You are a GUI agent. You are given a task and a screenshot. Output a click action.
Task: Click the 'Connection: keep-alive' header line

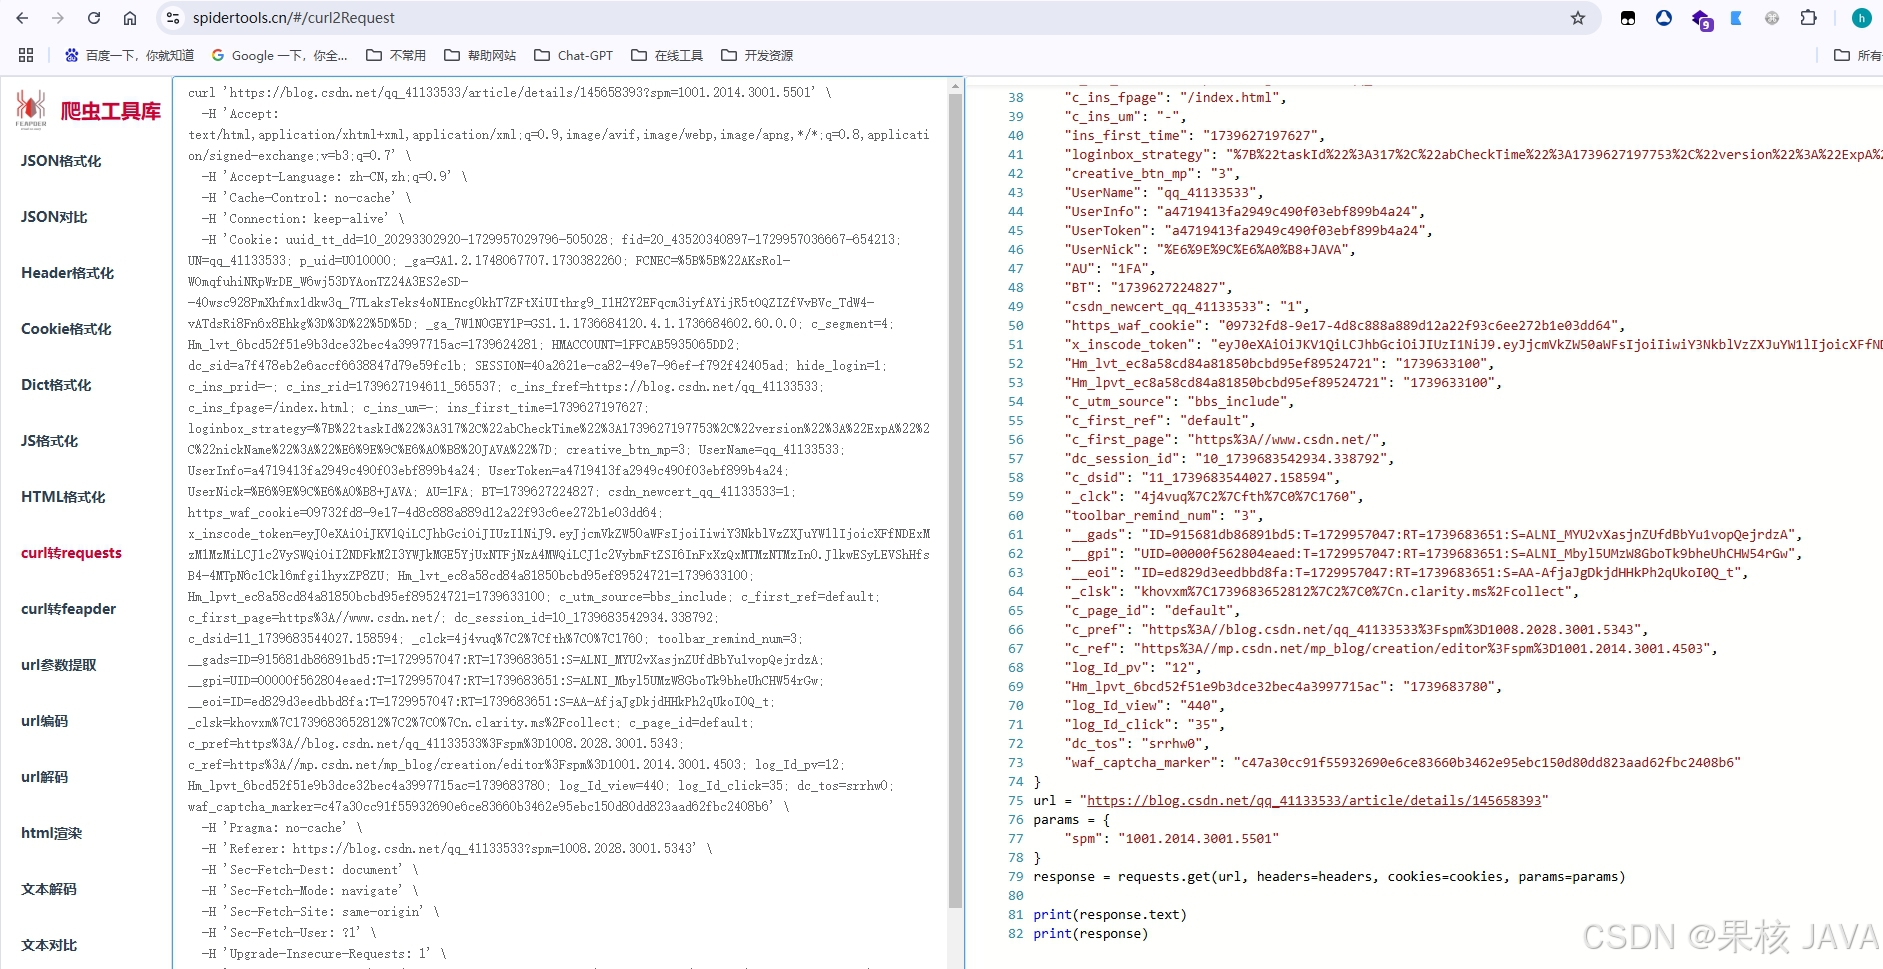(303, 219)
